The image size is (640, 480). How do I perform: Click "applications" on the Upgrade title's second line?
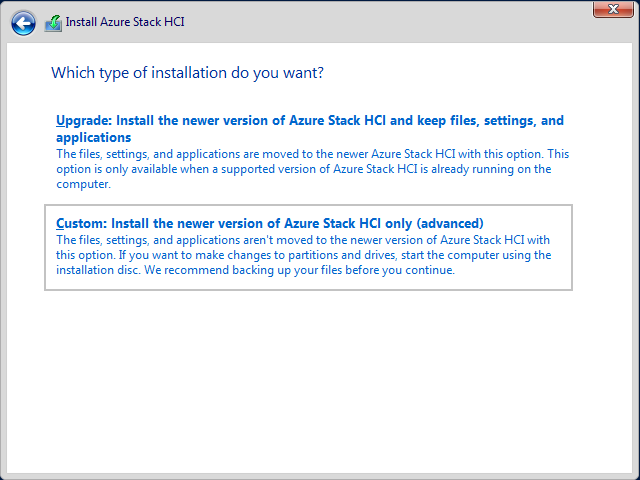94,137
